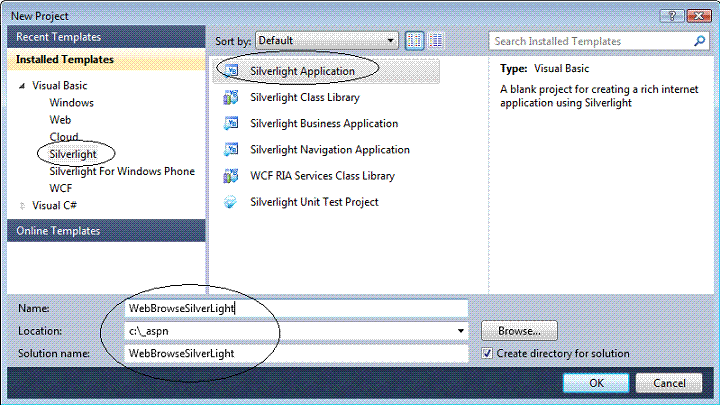Select WCF RIA Services Class Library text
720x405 pixels.
tap(322, 176)
